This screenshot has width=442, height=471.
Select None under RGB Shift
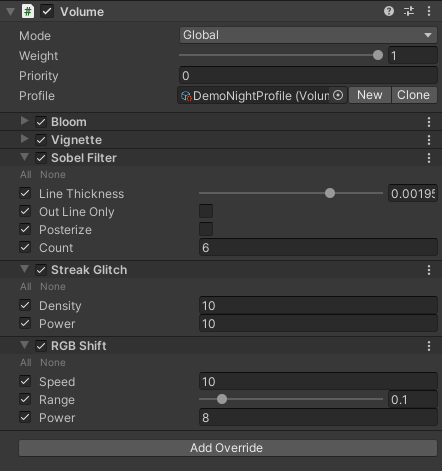[x=53, y=363]
